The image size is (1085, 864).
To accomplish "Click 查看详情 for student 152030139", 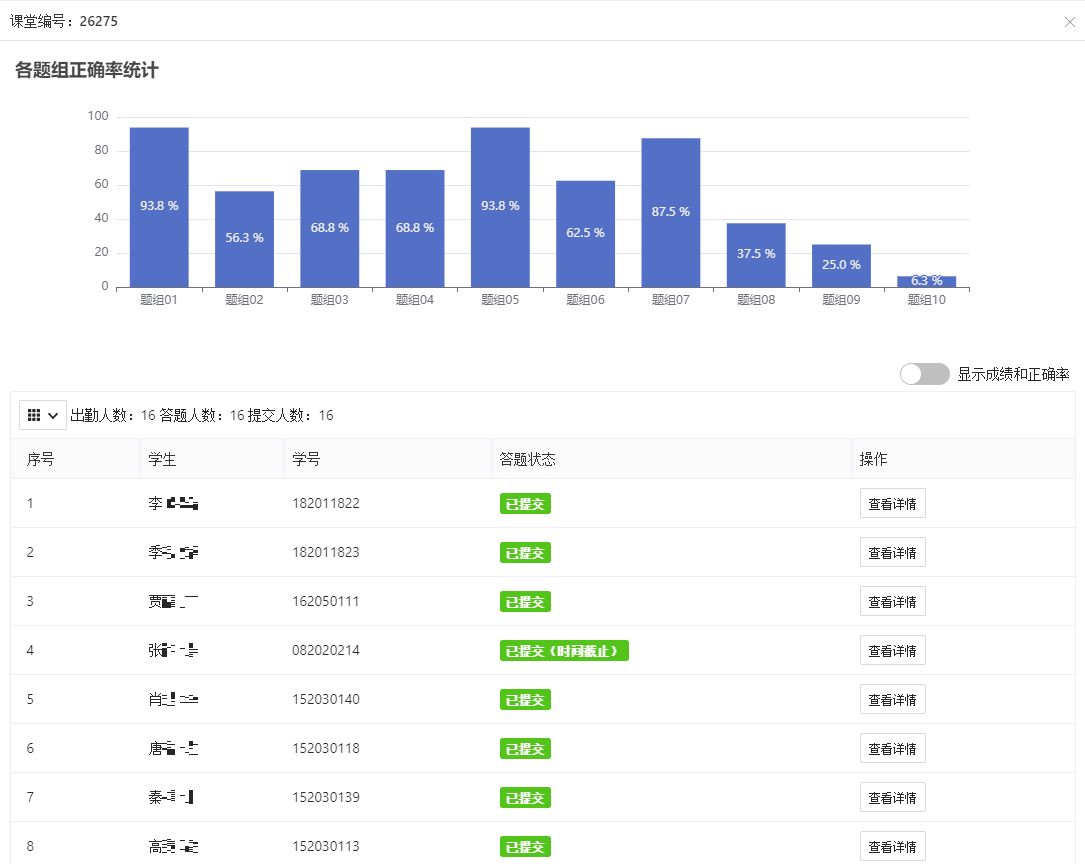I will (x=892, y=797).
